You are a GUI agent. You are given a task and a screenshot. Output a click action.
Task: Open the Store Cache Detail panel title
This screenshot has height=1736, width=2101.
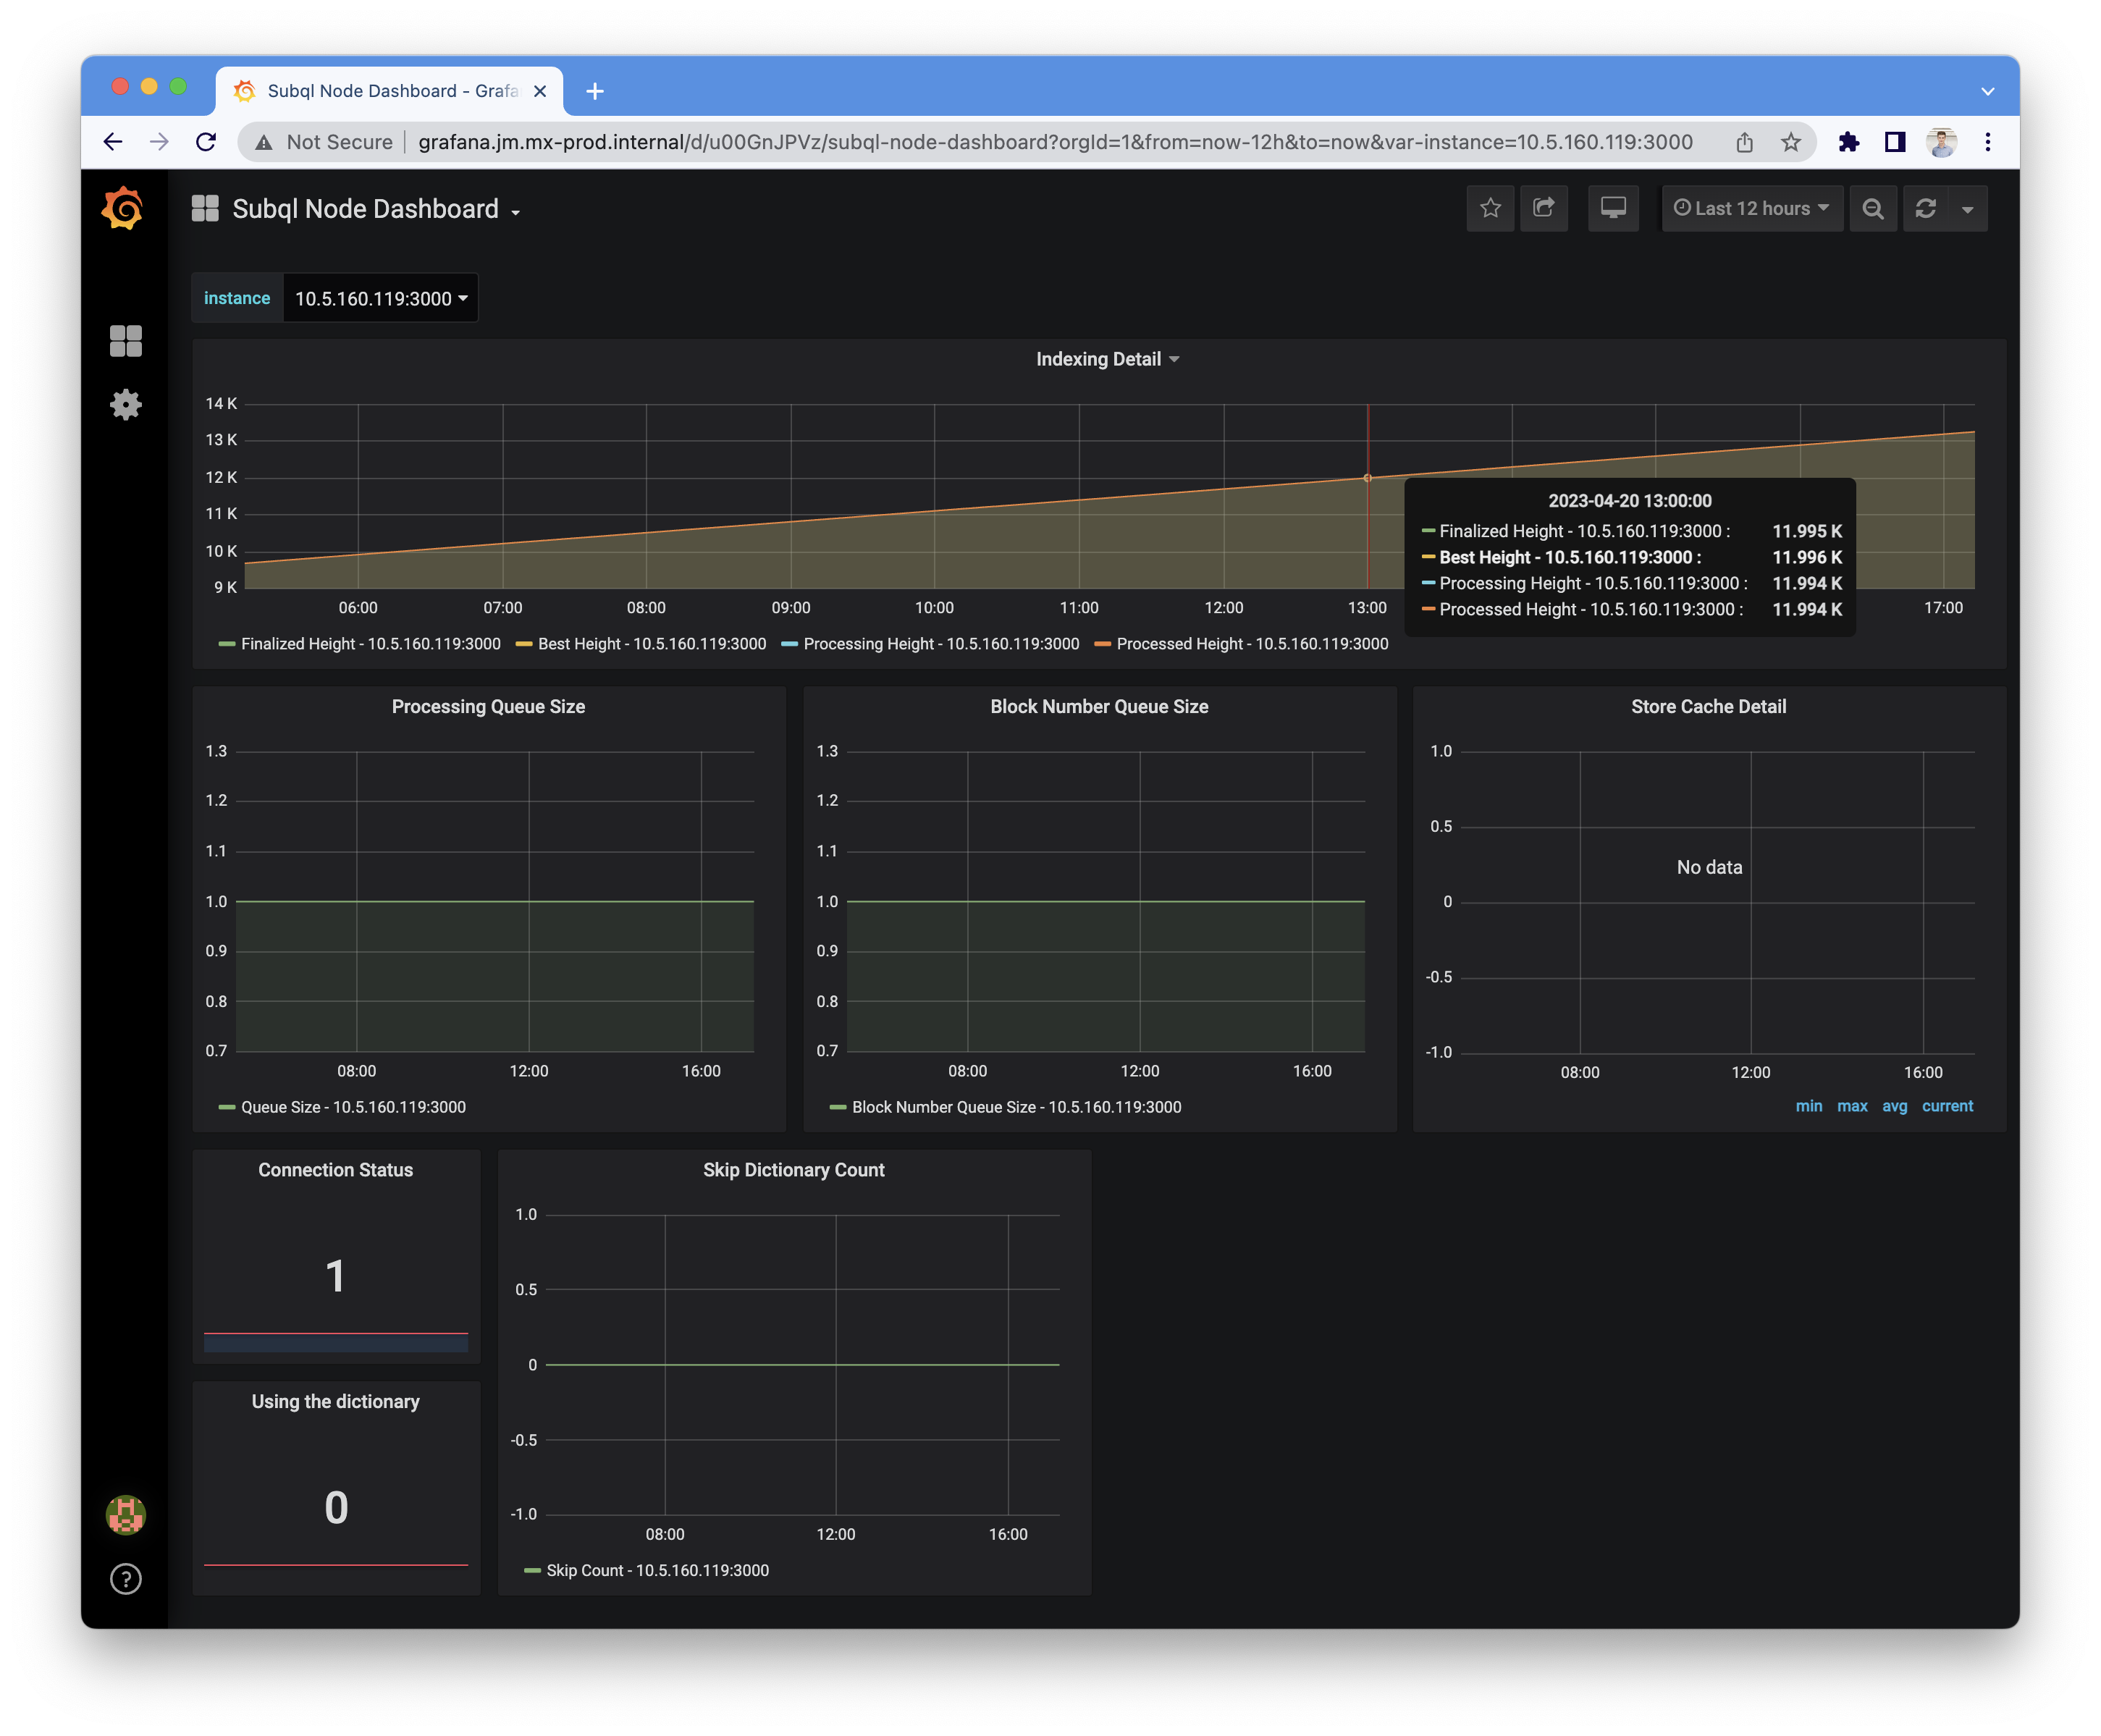(1708, 706)
